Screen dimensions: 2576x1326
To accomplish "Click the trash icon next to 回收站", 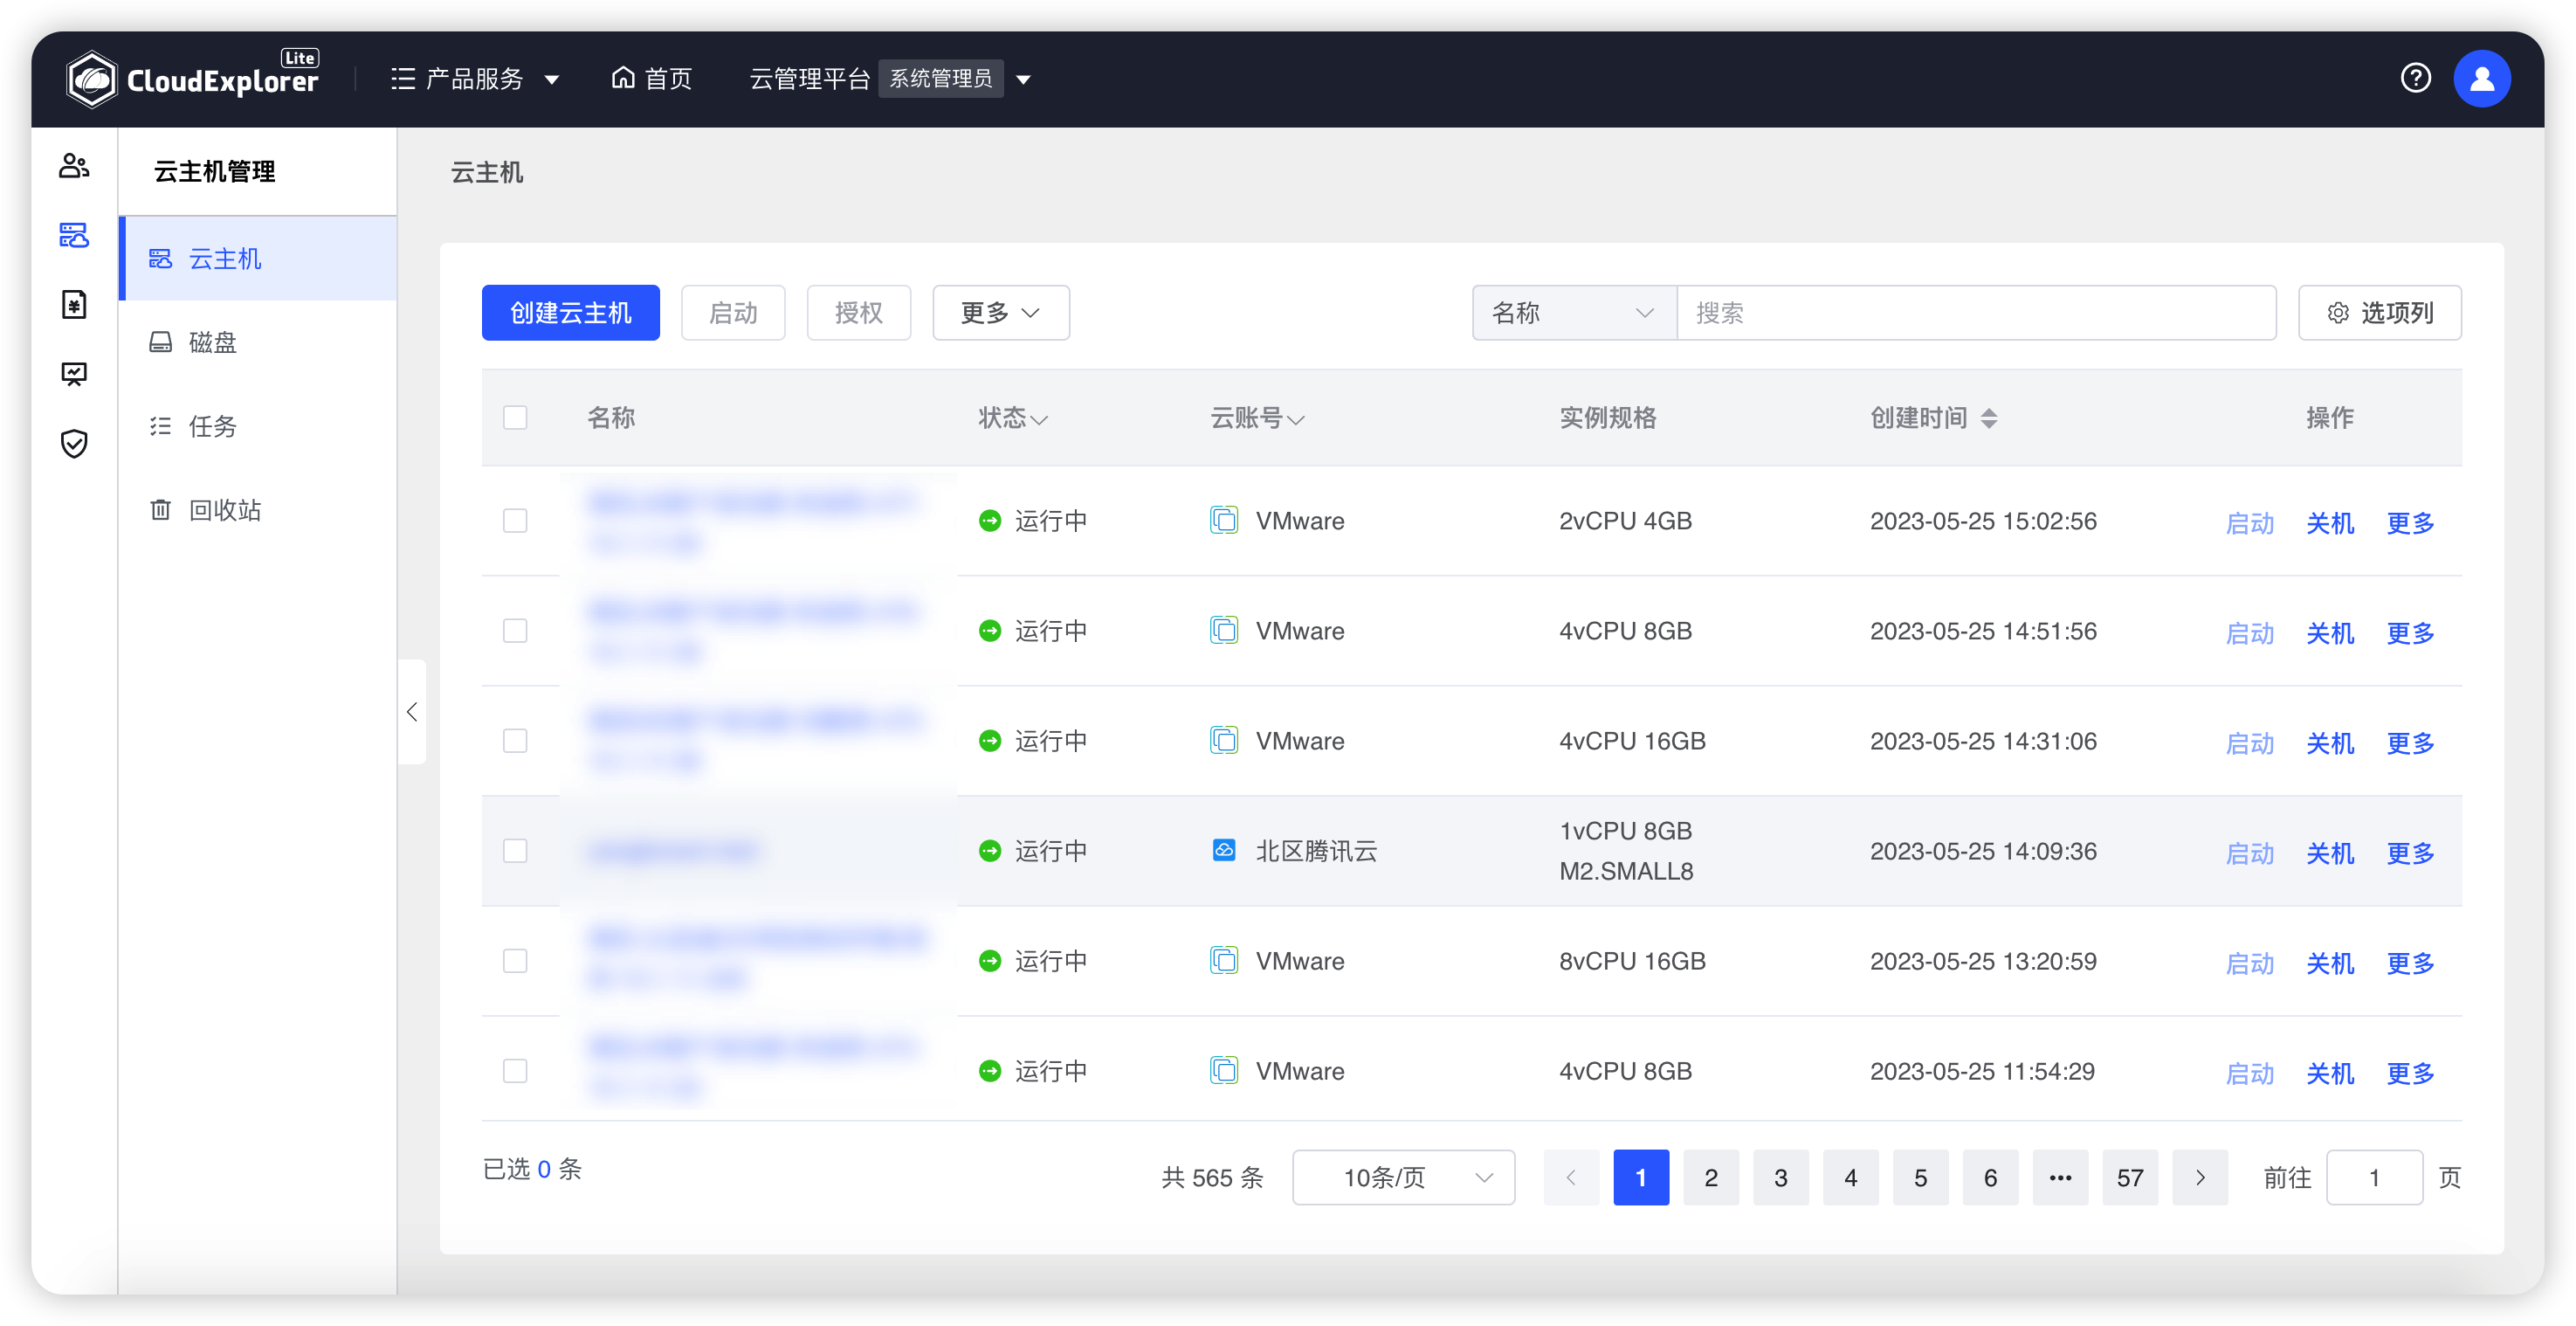I will tap(161, 509).
